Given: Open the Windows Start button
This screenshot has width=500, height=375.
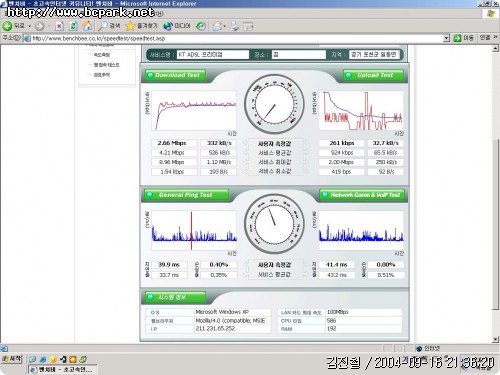Looking at the screenshot, I should pos(12,359).
